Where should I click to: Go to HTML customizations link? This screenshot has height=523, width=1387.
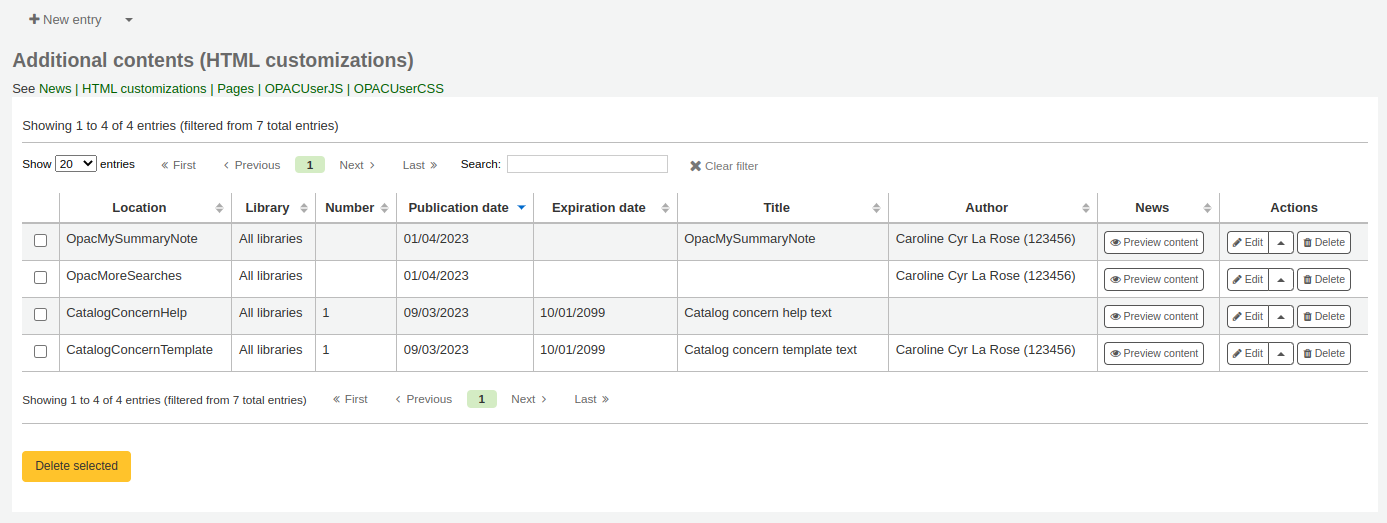(144, 88)
